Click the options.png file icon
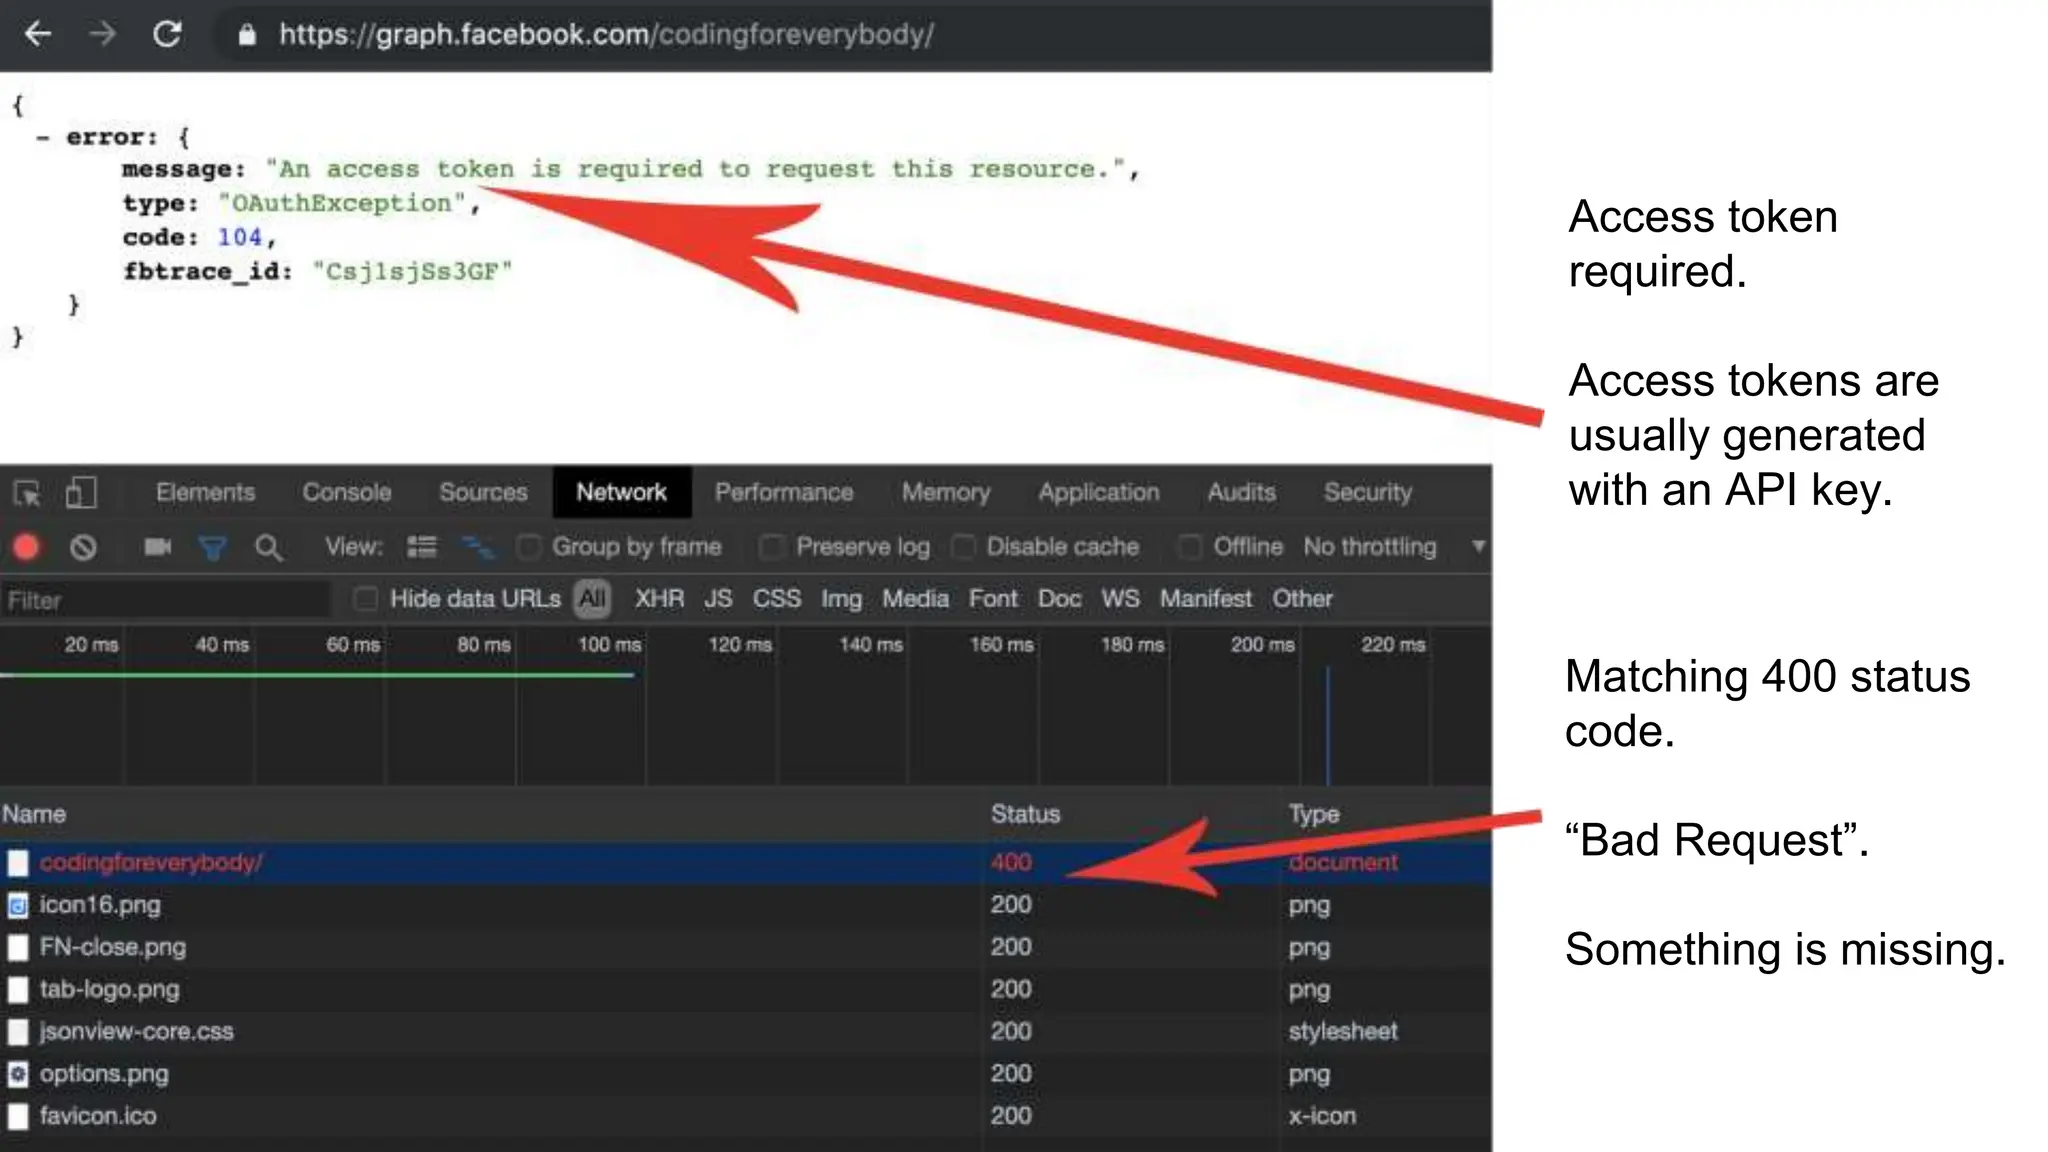The height and width of the screenshot is (1152, 2048). point(18,1074)
